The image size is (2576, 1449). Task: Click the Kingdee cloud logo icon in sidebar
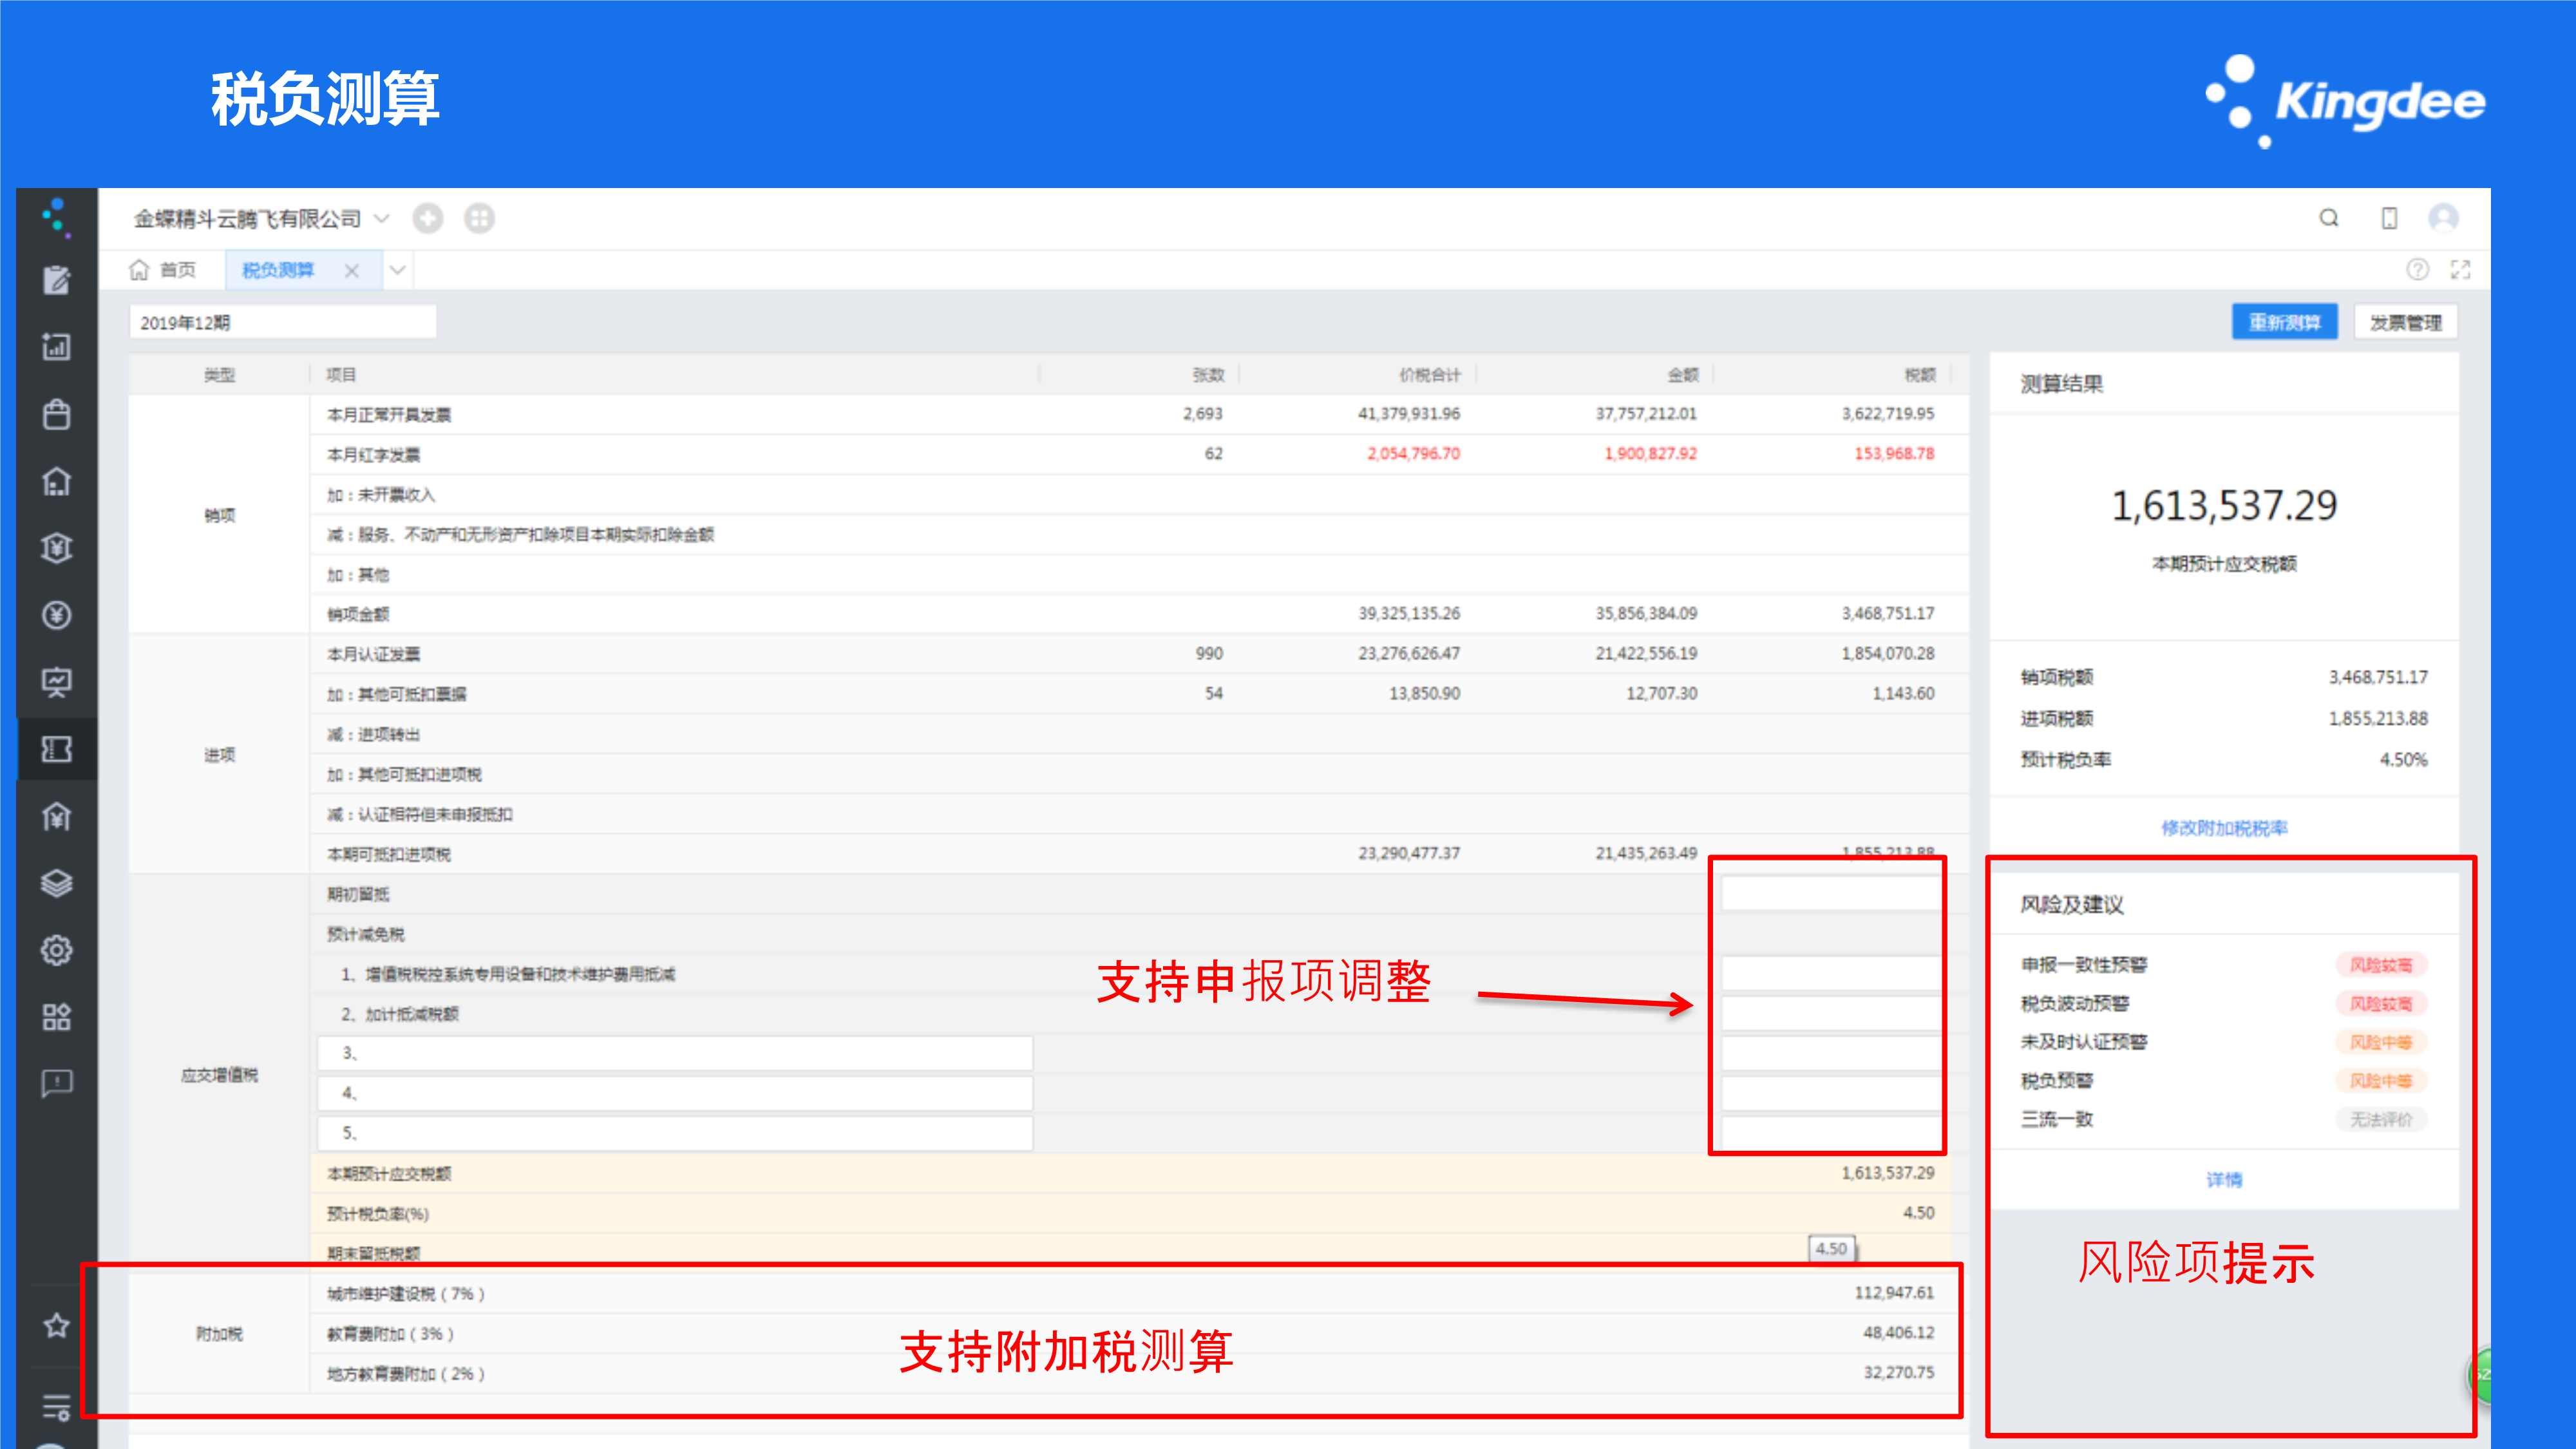coord(56,217)
